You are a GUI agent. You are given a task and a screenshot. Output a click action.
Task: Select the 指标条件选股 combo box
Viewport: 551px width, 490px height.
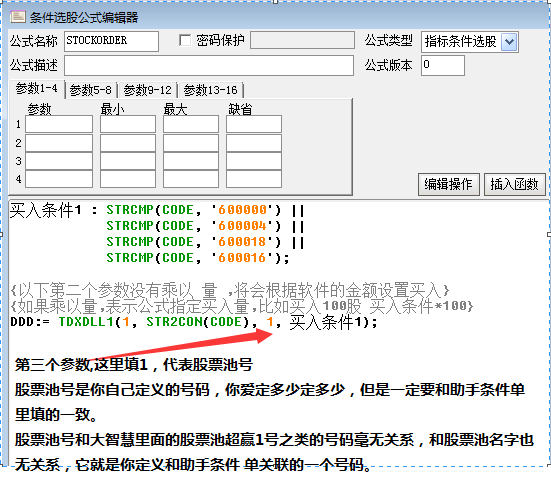(x=469, y=42)
